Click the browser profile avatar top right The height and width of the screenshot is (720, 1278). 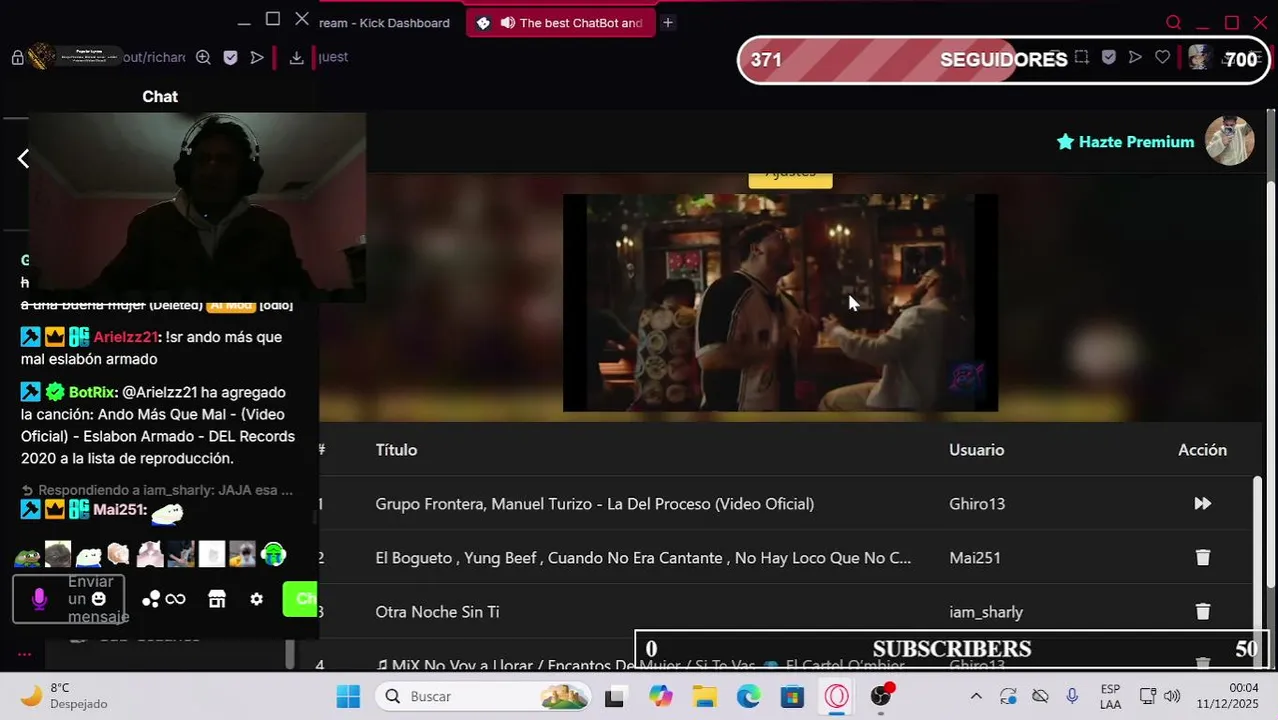1200,58
